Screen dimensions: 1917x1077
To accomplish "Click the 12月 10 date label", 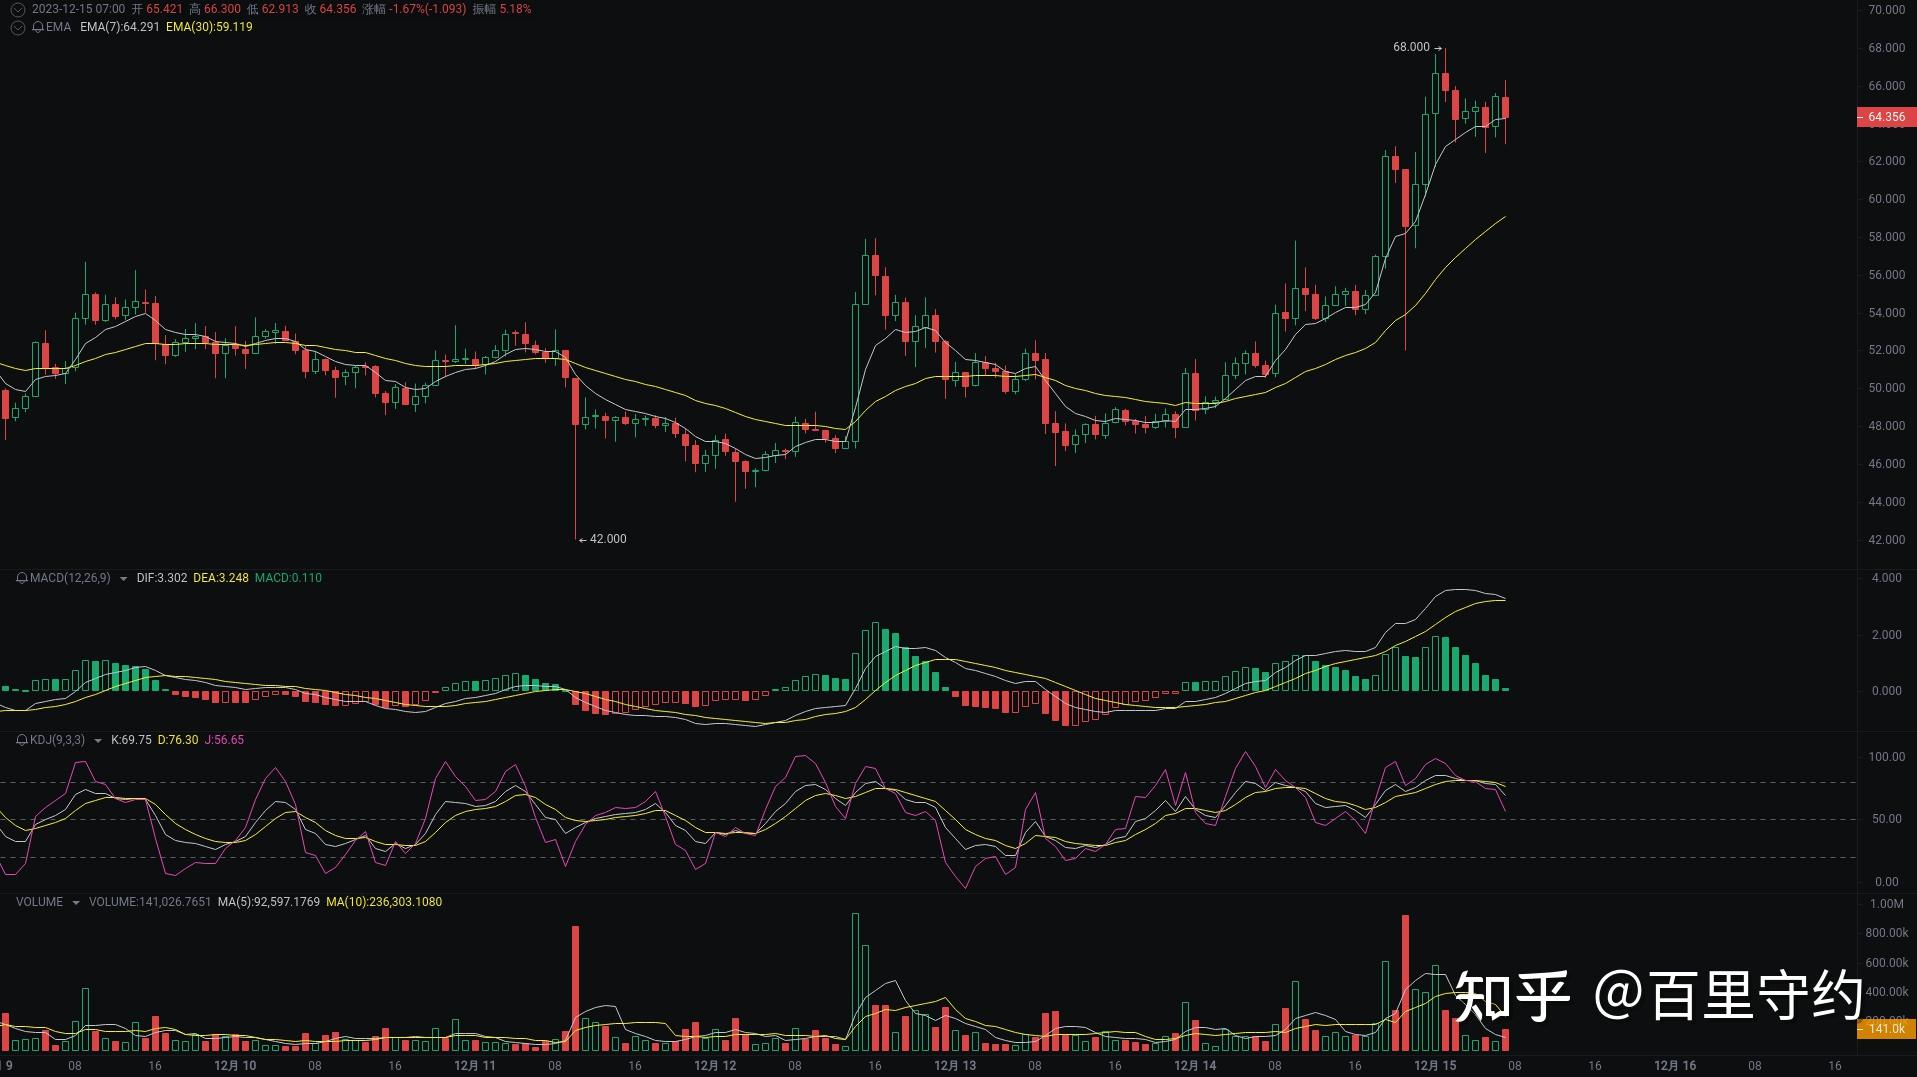I will (x=235, y=1066).
